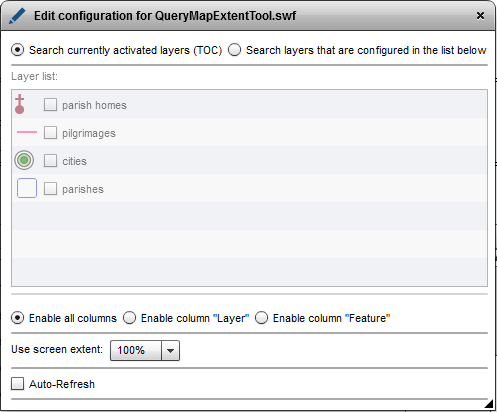Click the empty area in Layer list

(x=249, y=243)
